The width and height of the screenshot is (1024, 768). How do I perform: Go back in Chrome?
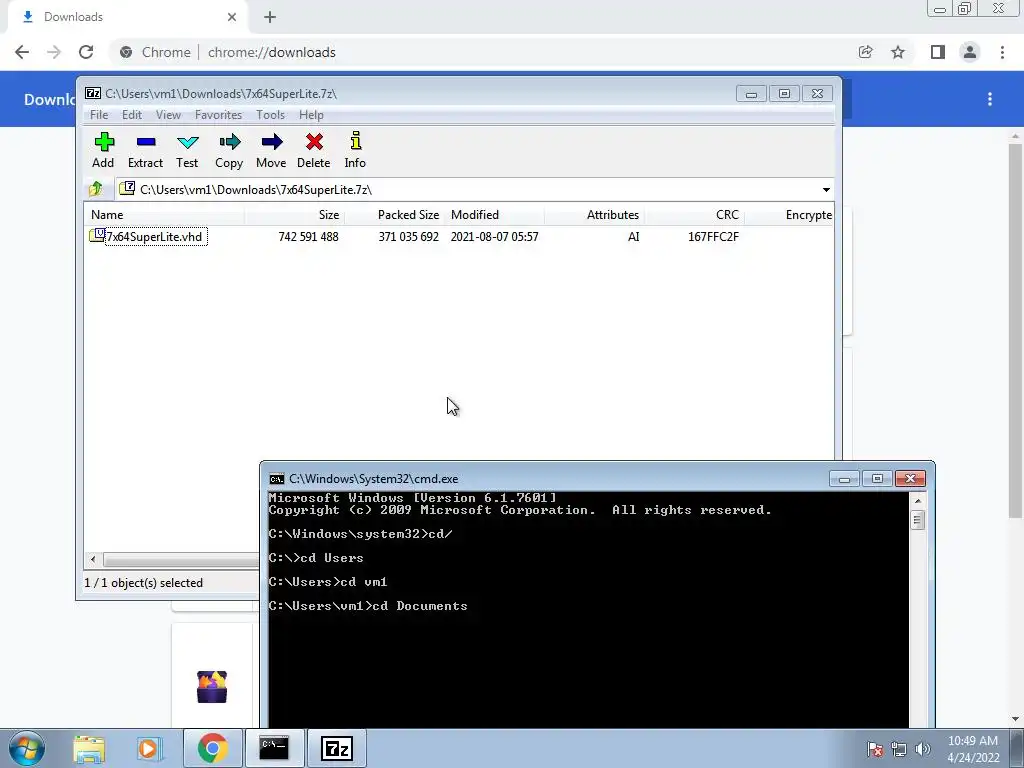tap(22, 52)
